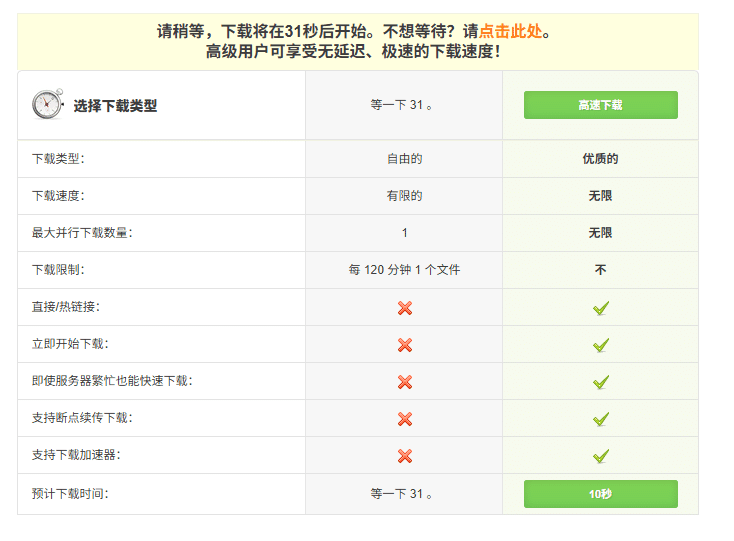Viewport: 734px width, 541px height.
Task: Click the green checkmark for 支持下载加速器
Action: pos(600,456)
